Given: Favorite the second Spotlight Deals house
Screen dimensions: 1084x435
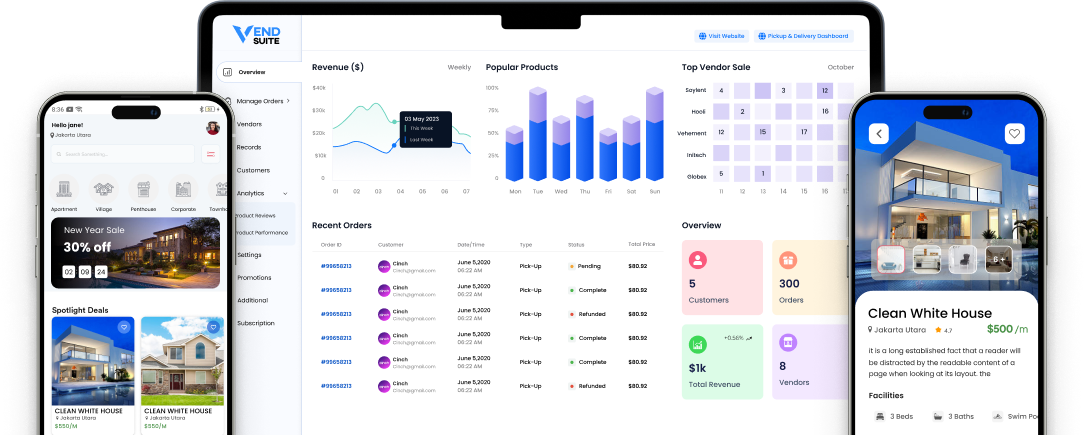Looking at the screenshot, I should pyautogui.click(x=212, y=327).
